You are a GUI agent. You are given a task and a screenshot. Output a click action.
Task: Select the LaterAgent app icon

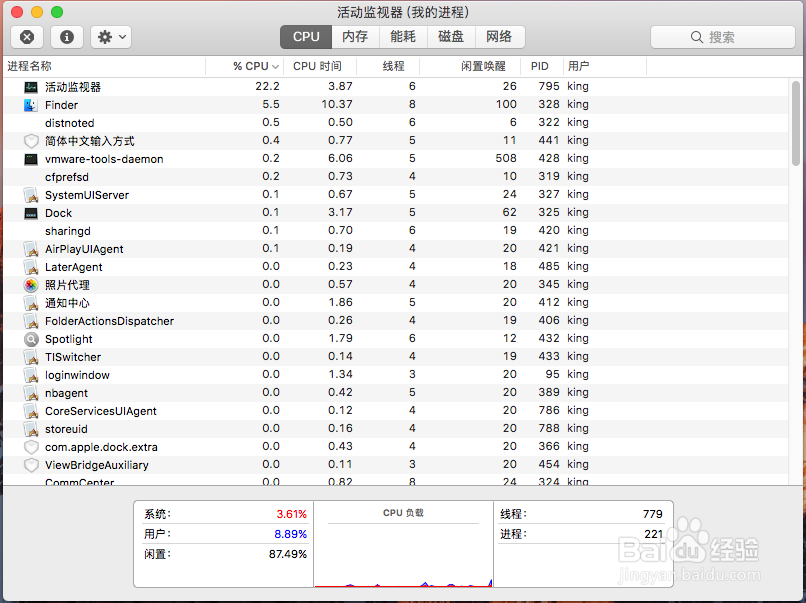coord(31,267)
